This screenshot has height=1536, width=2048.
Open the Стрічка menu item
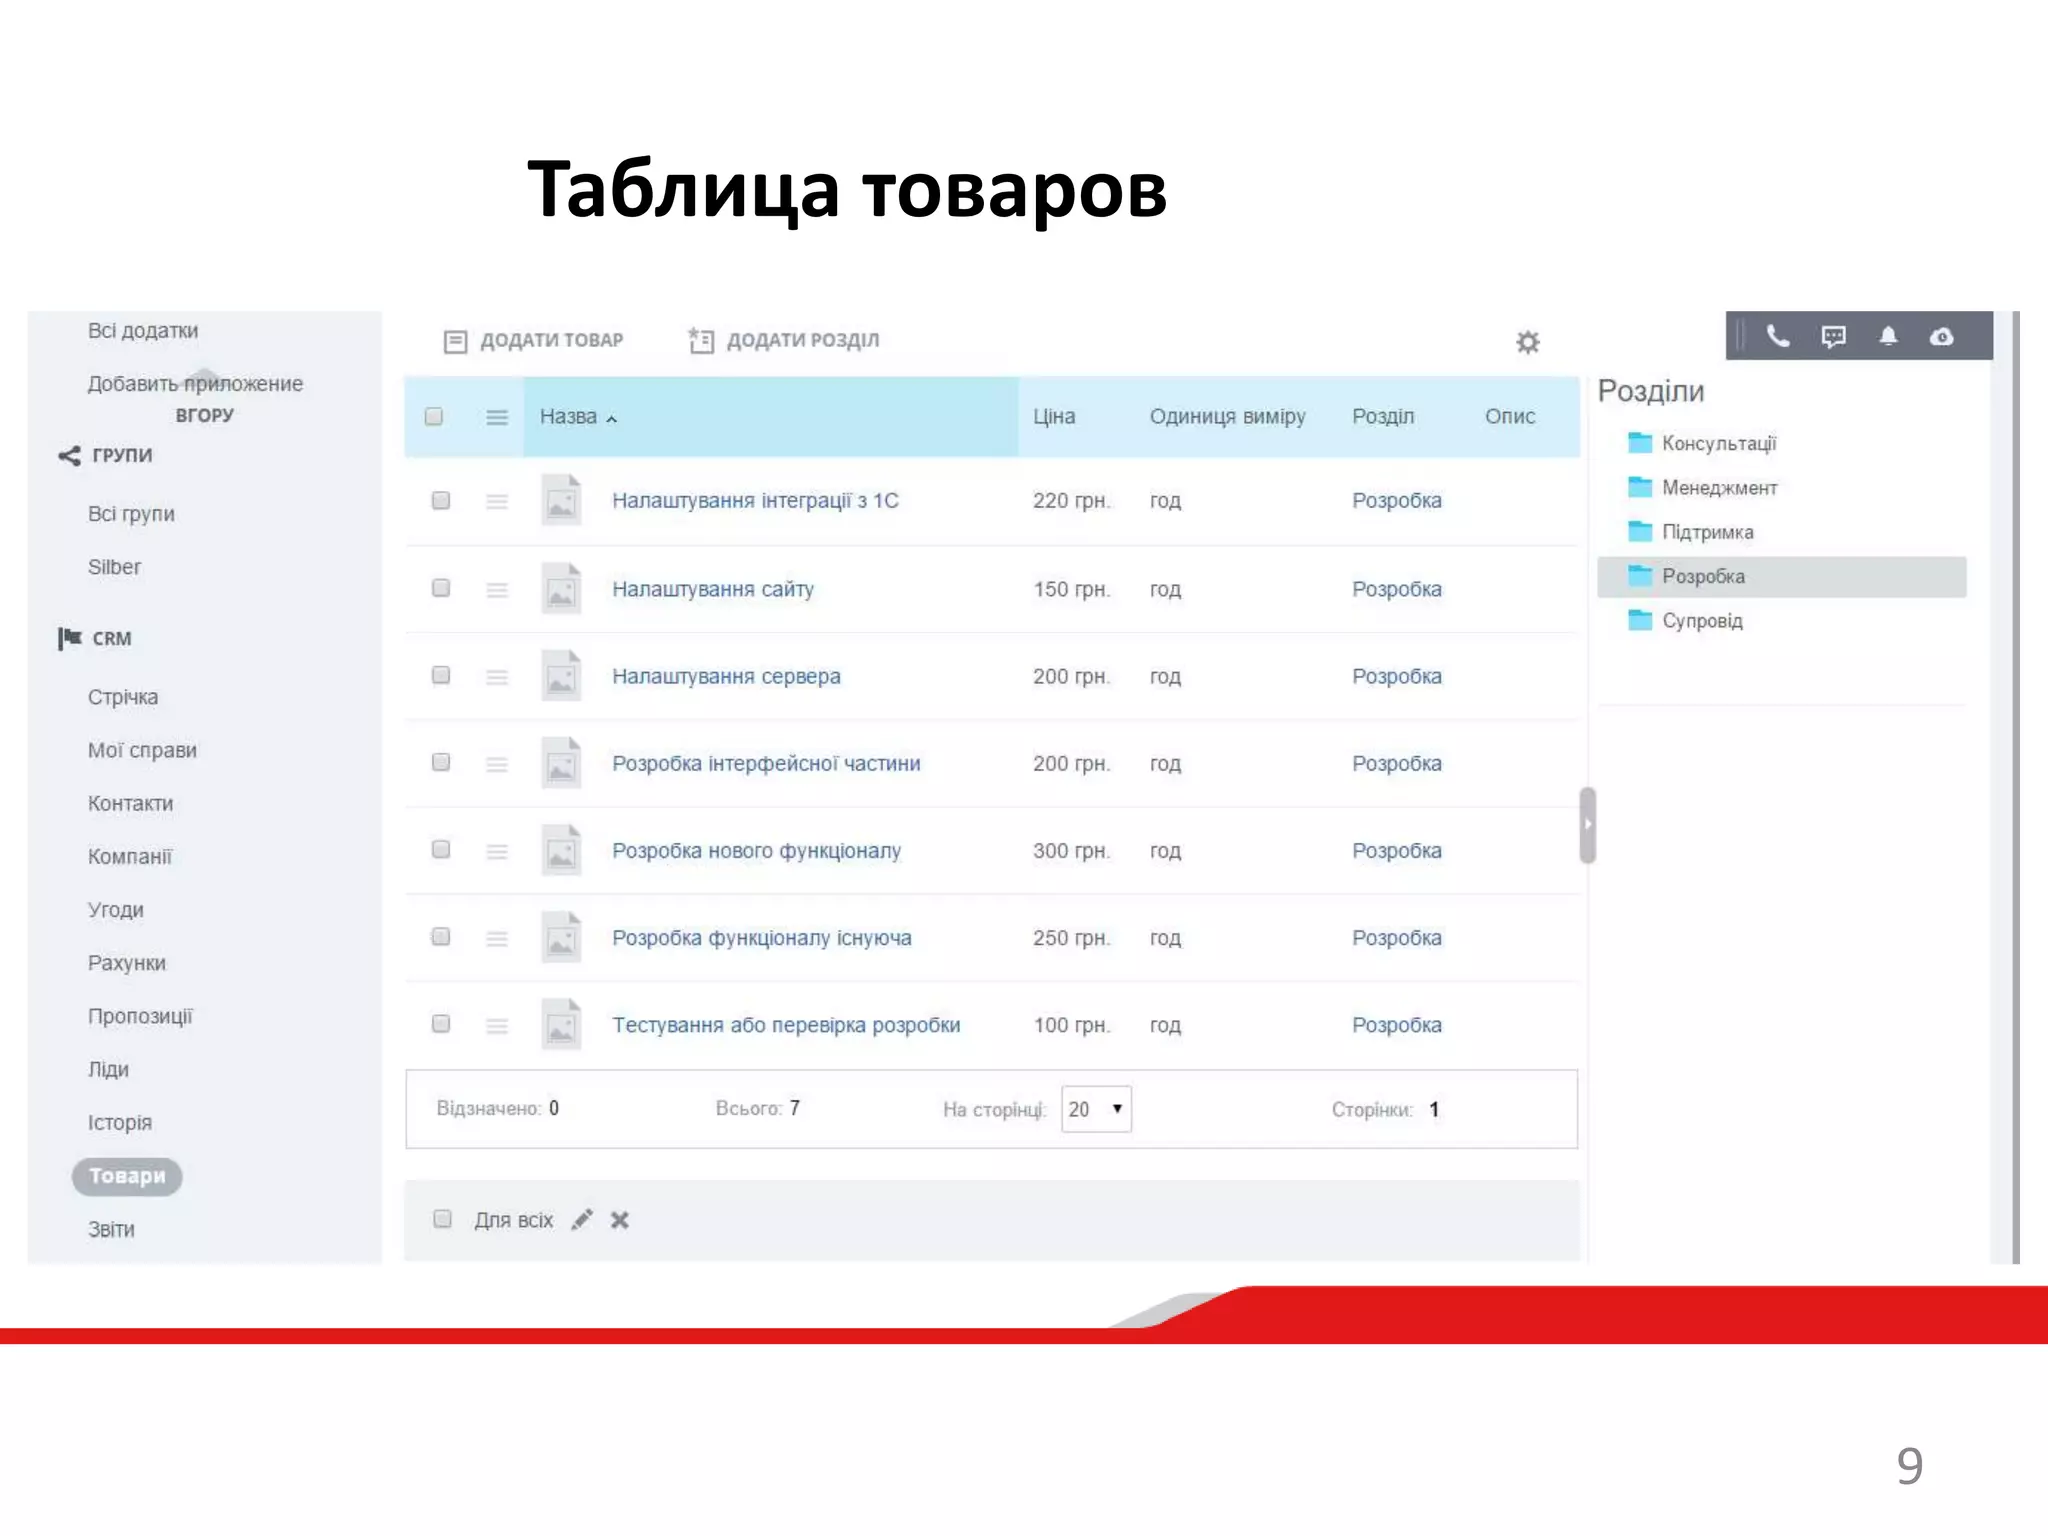pyautogui.click(x=123, y=697)
